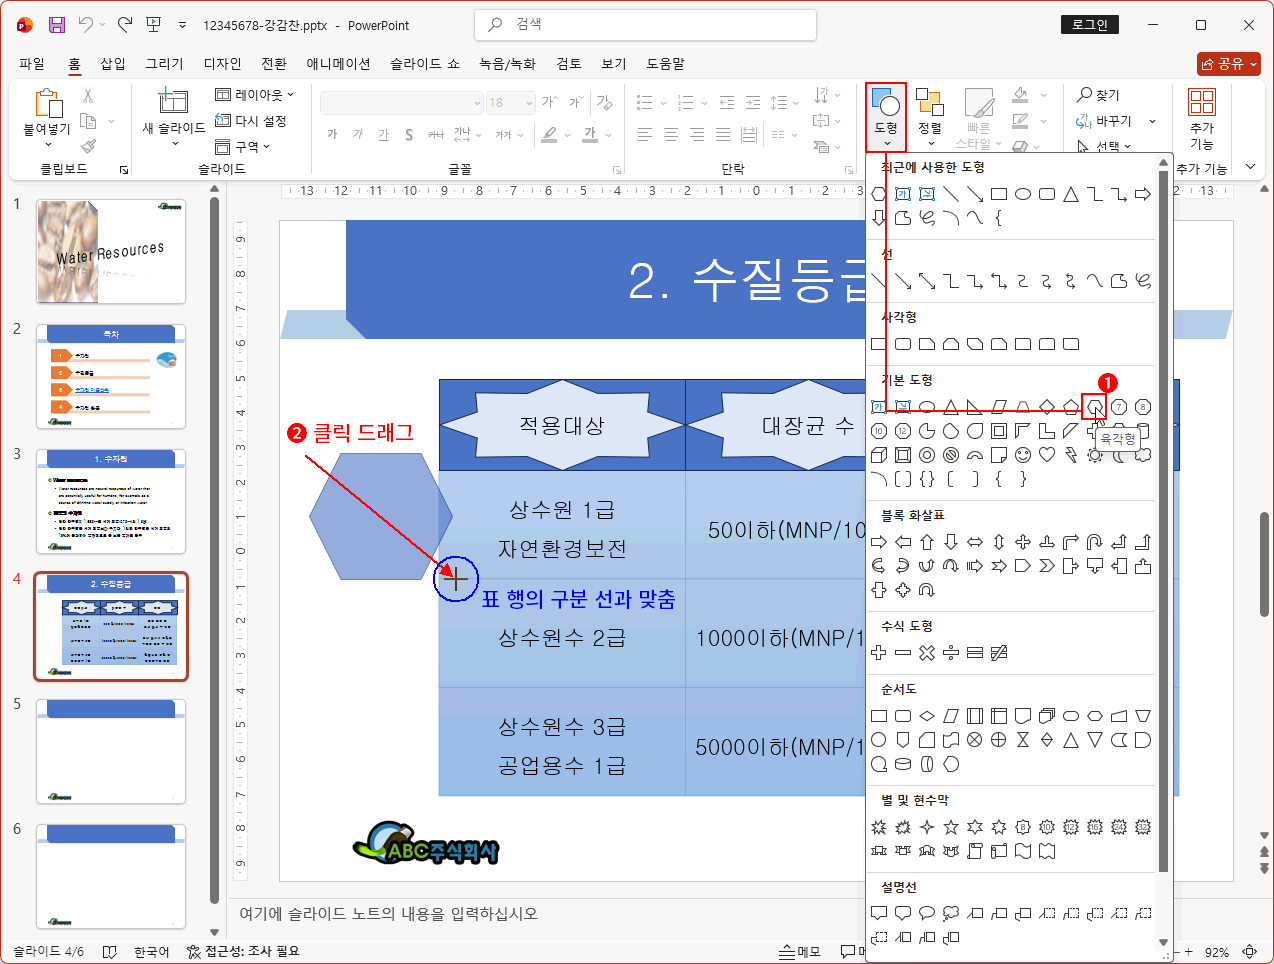The height and width of the screenshot is (964, 1274).
Task: Choose the heart shape from Basic Shapes
Action: click(1047, 455)
